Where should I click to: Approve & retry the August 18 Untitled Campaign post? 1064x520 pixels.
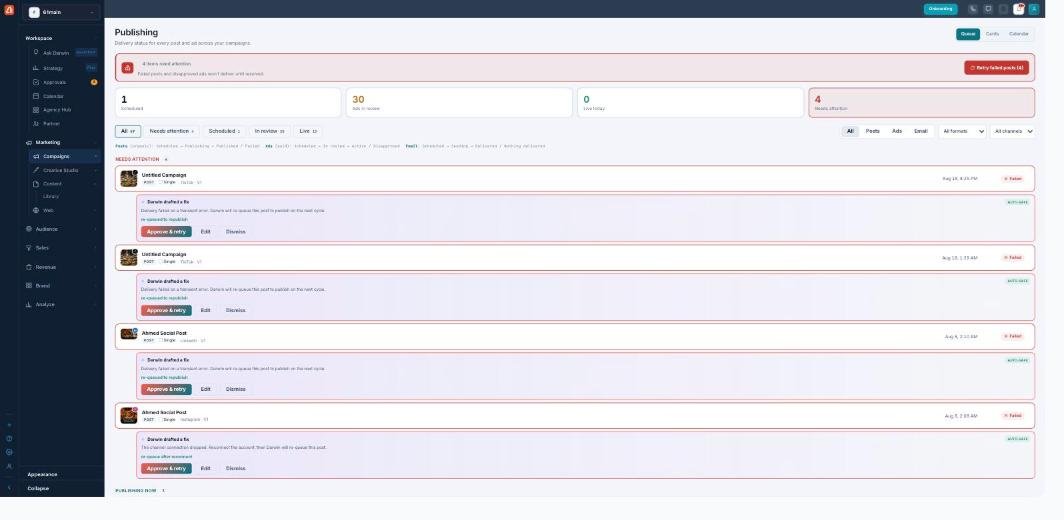pos(166,231)
